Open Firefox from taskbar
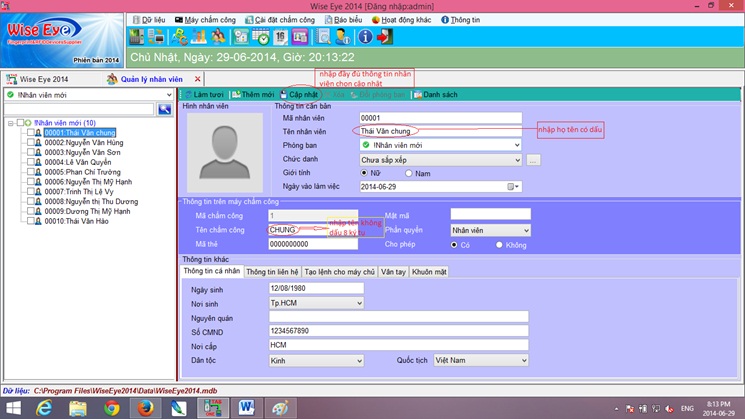 pyautogui.click(x=145, y=408)
